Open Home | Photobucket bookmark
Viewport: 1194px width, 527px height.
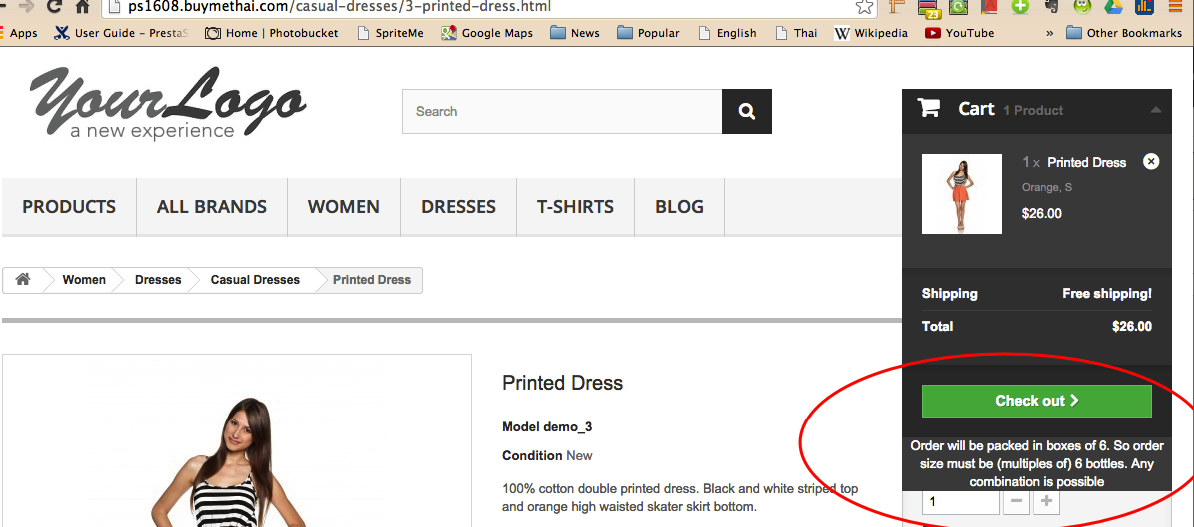(272, 33)
